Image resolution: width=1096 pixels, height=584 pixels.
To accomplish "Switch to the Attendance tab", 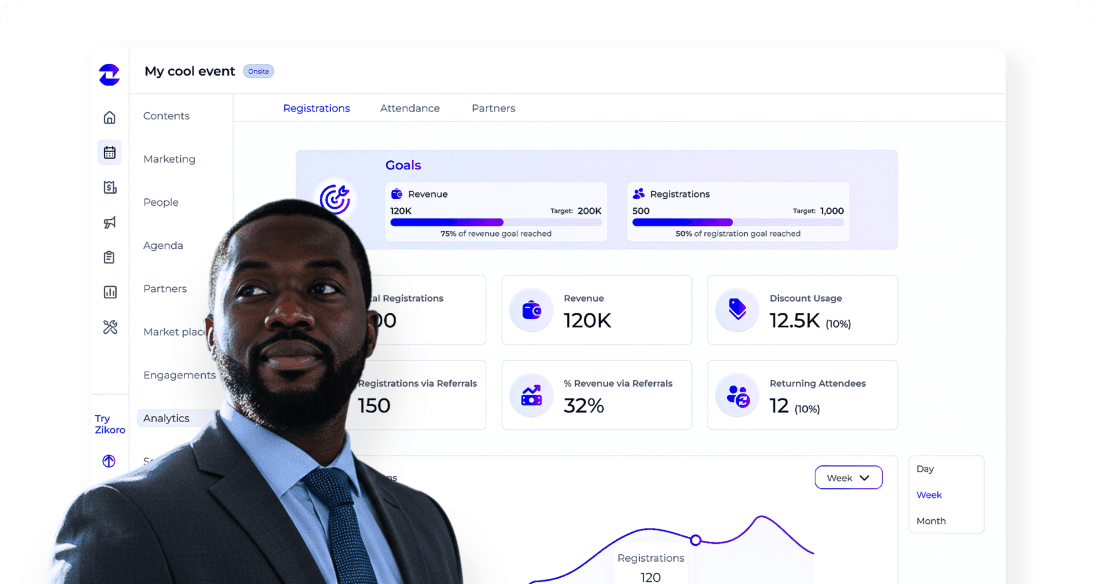I will [410, 108].
